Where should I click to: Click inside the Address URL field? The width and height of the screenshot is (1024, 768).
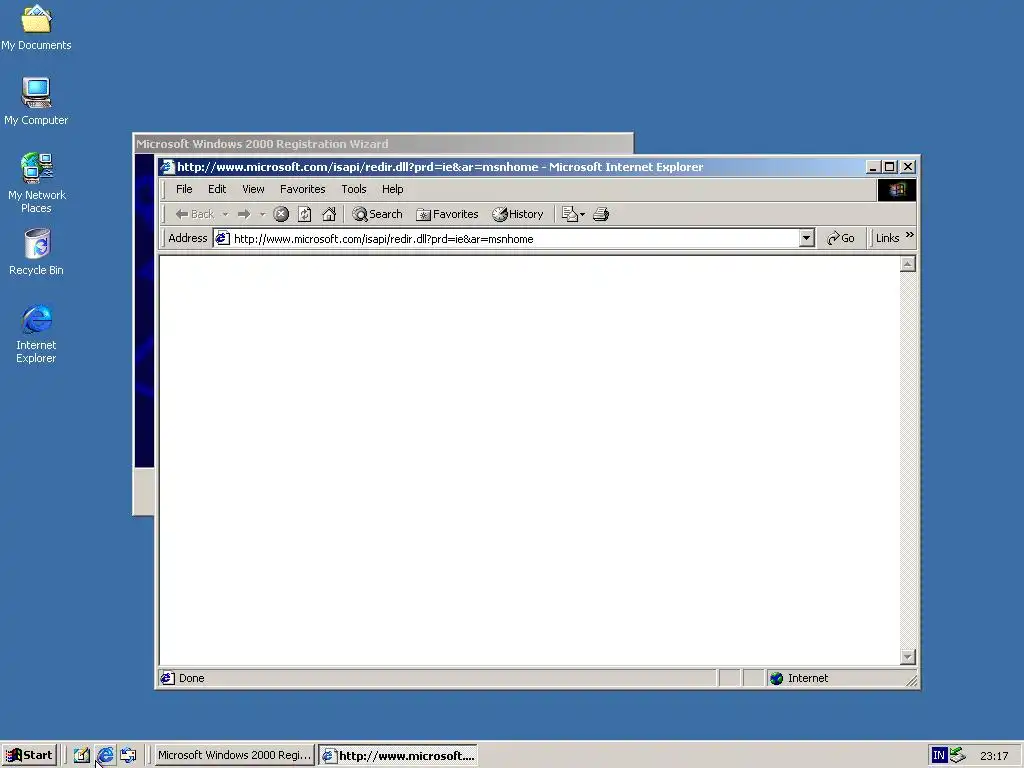[515, 239]
